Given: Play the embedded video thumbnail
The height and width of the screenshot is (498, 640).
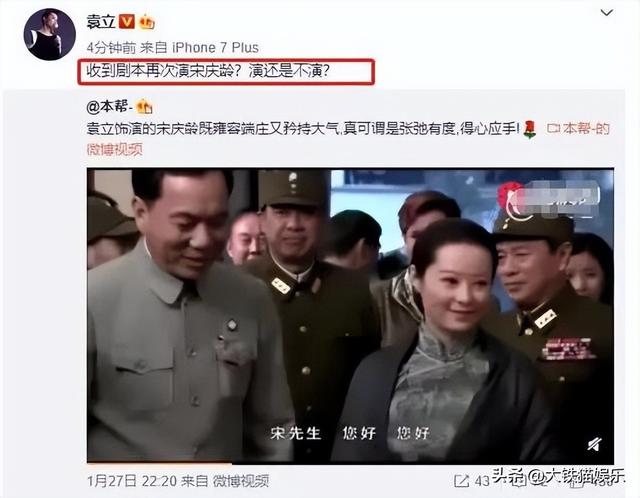Looking at the screenshot, I should click(350, 316).
